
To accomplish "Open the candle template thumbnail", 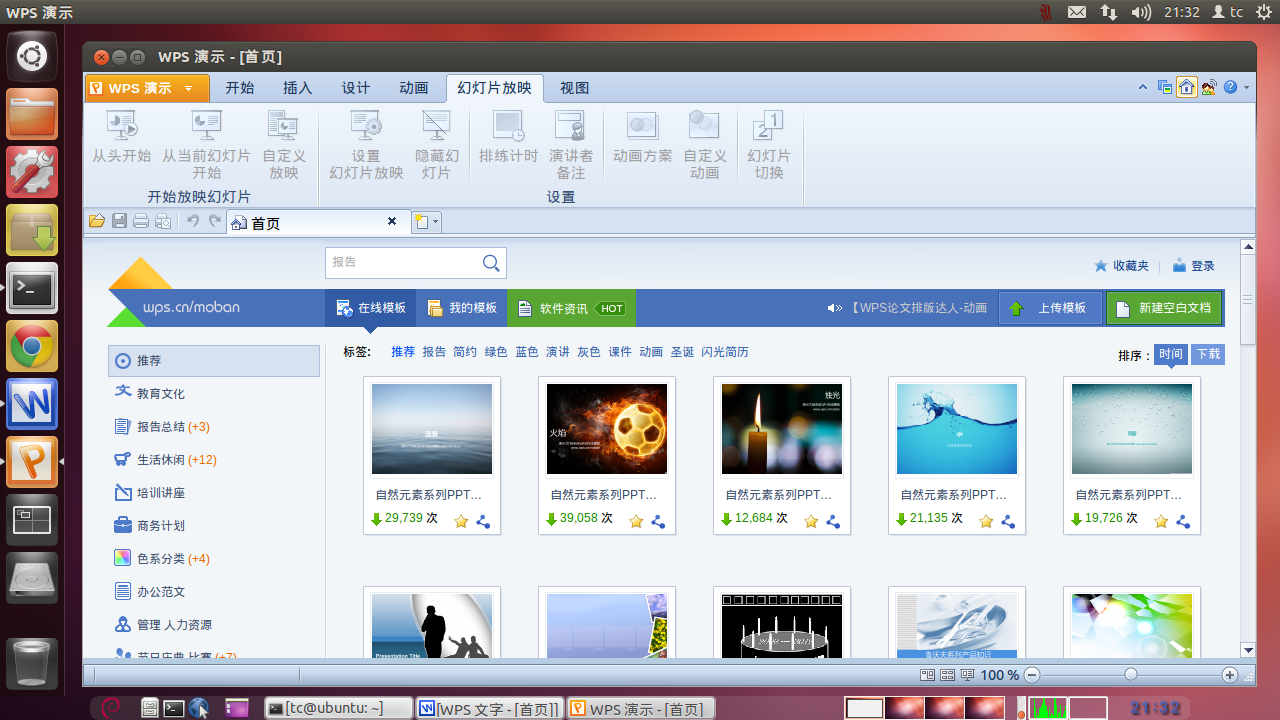I will point(782,429).
